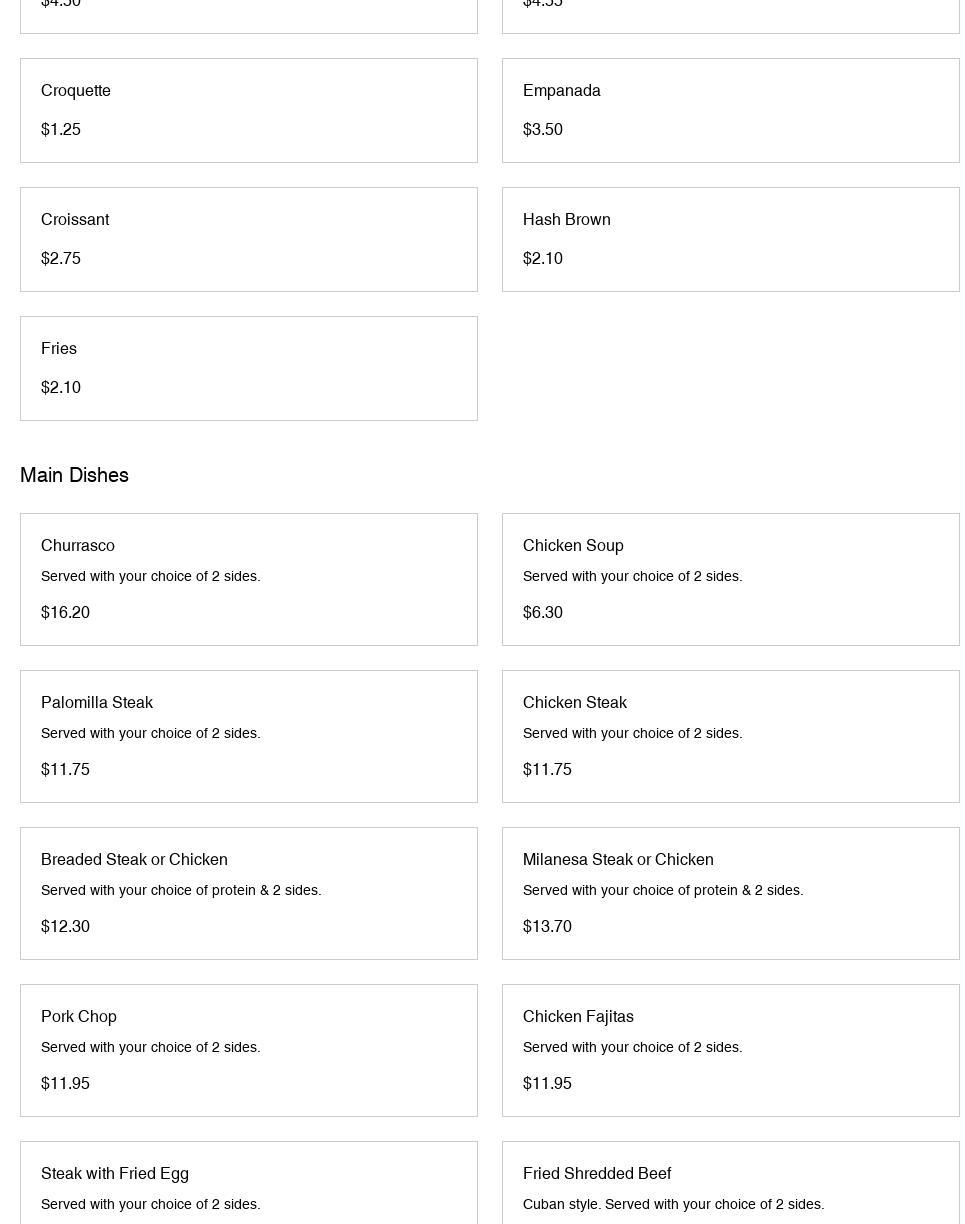
Task: Choose the Croissant for $2.75
Action: point(248,239)
